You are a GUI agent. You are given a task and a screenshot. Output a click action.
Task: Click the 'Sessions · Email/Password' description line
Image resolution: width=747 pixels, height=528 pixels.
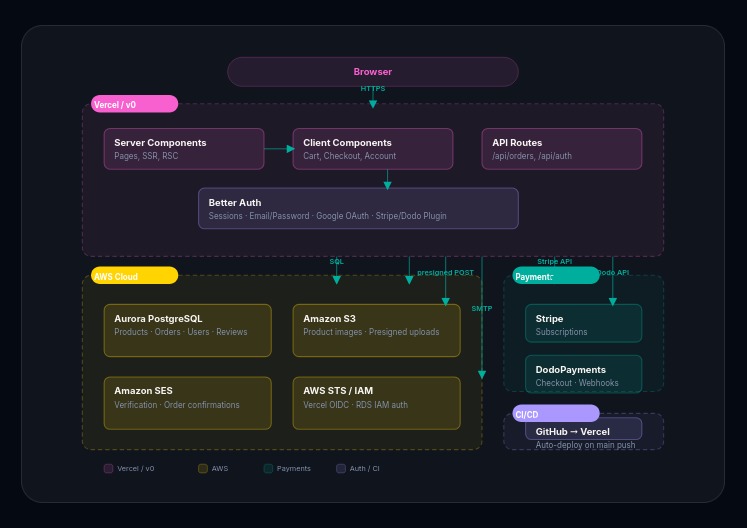pos(327,216)
